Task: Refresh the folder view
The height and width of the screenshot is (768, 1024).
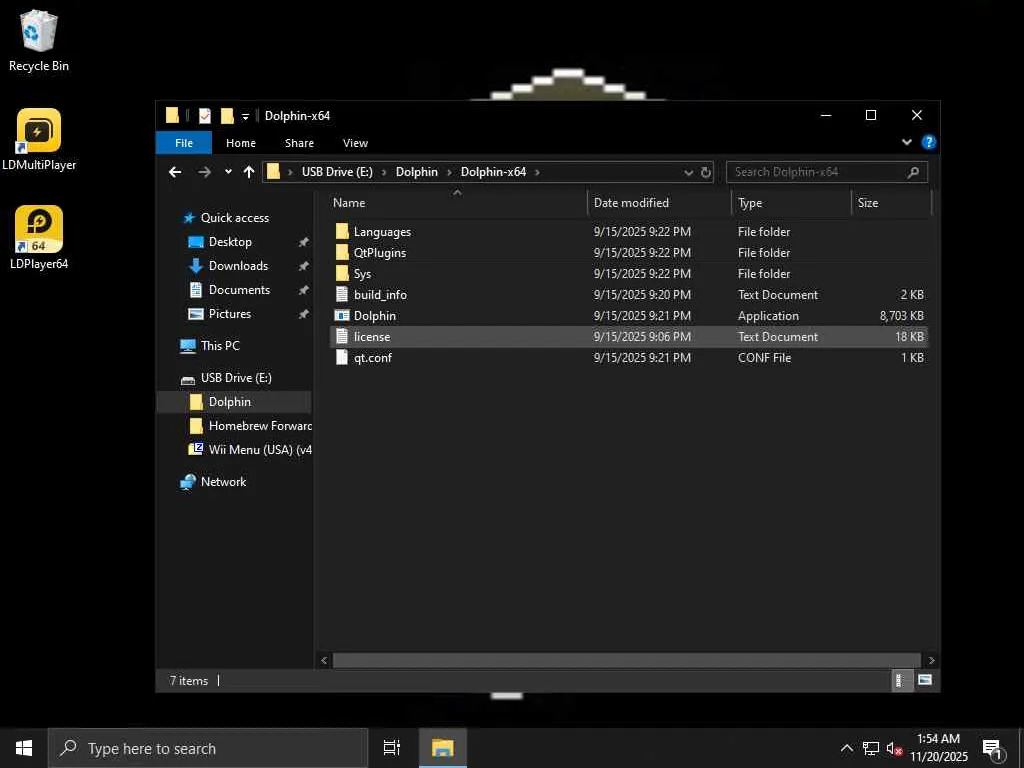Action: click(x=705, y=172)
